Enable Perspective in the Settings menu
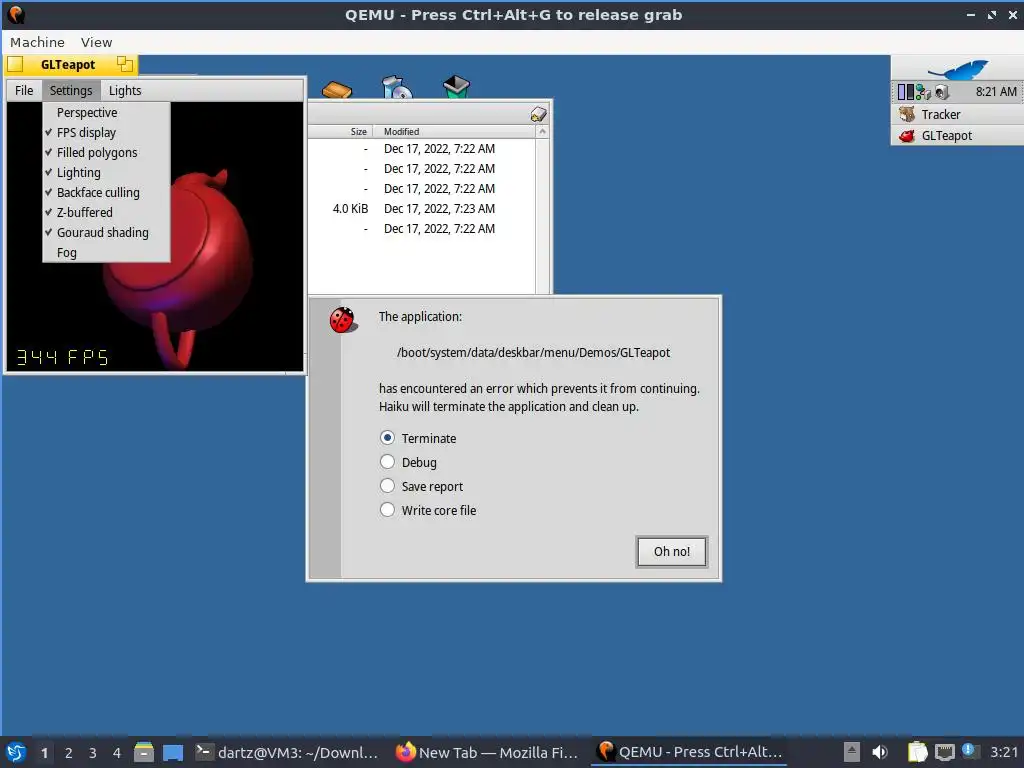Viewport: 1024px width, 768px height. point(106,112)
